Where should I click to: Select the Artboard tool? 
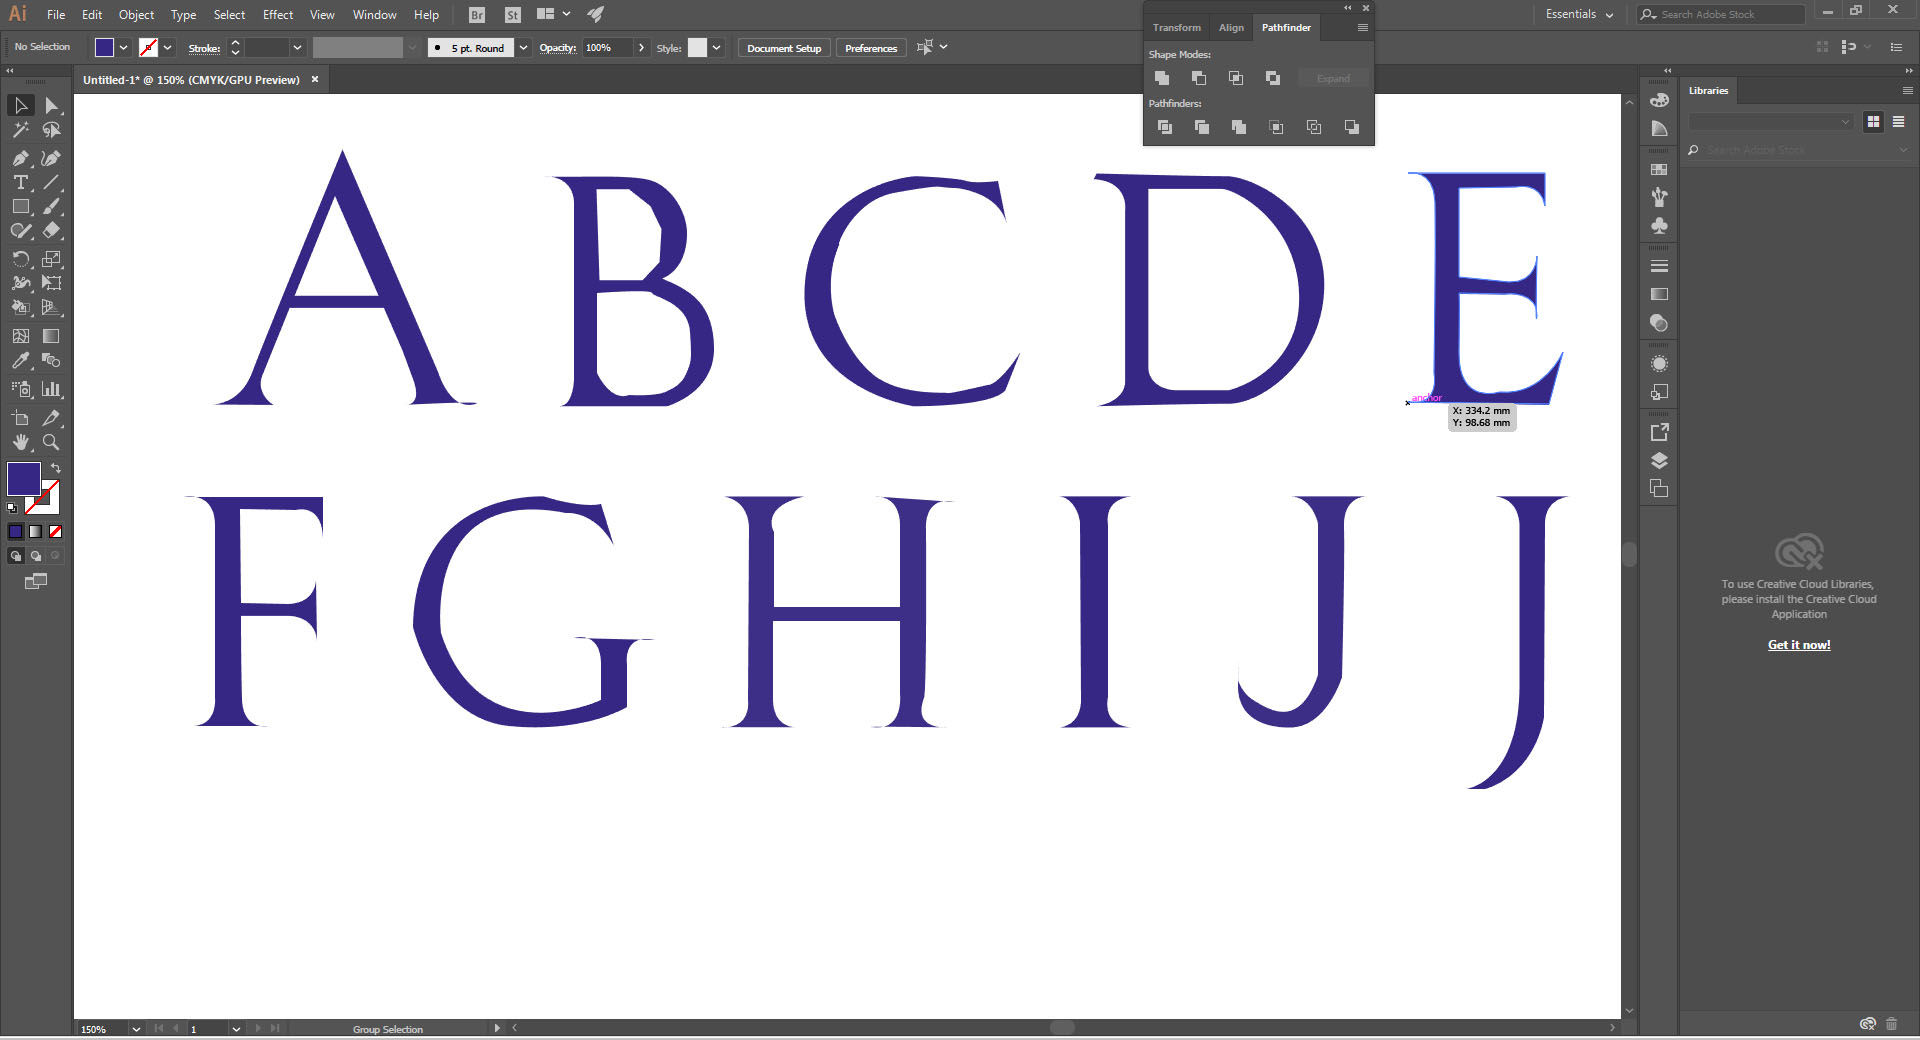pos(20,418)
